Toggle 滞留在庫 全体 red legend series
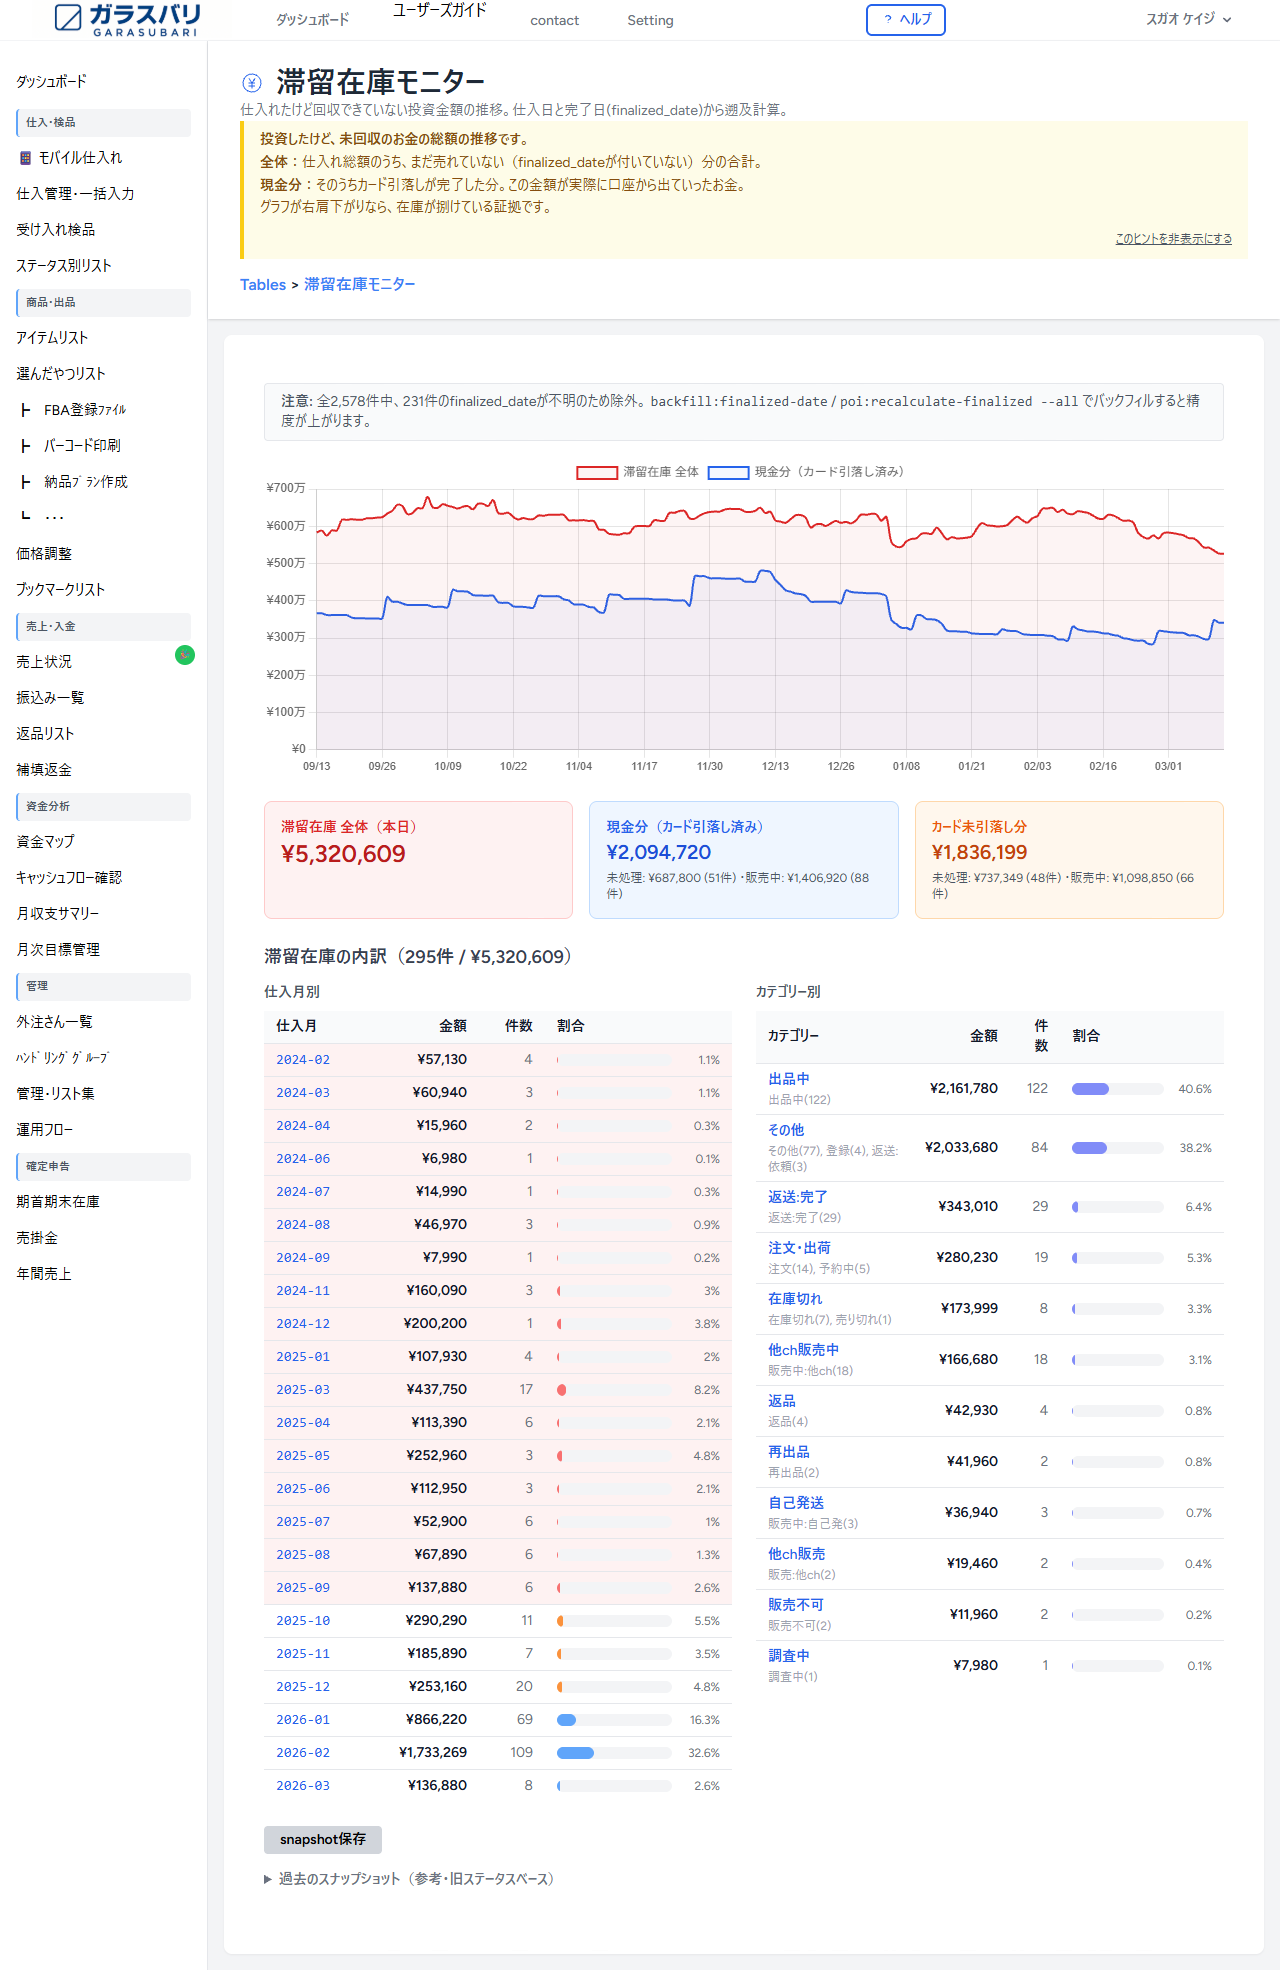 point(597,472)
